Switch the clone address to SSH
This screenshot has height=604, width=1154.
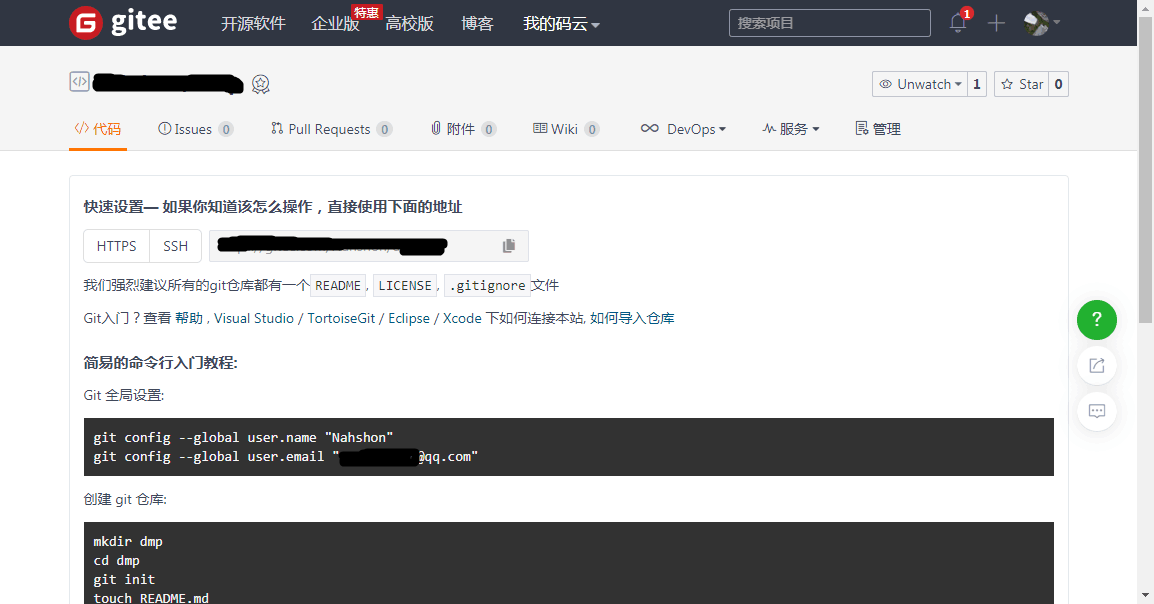(x=175, y=245)
